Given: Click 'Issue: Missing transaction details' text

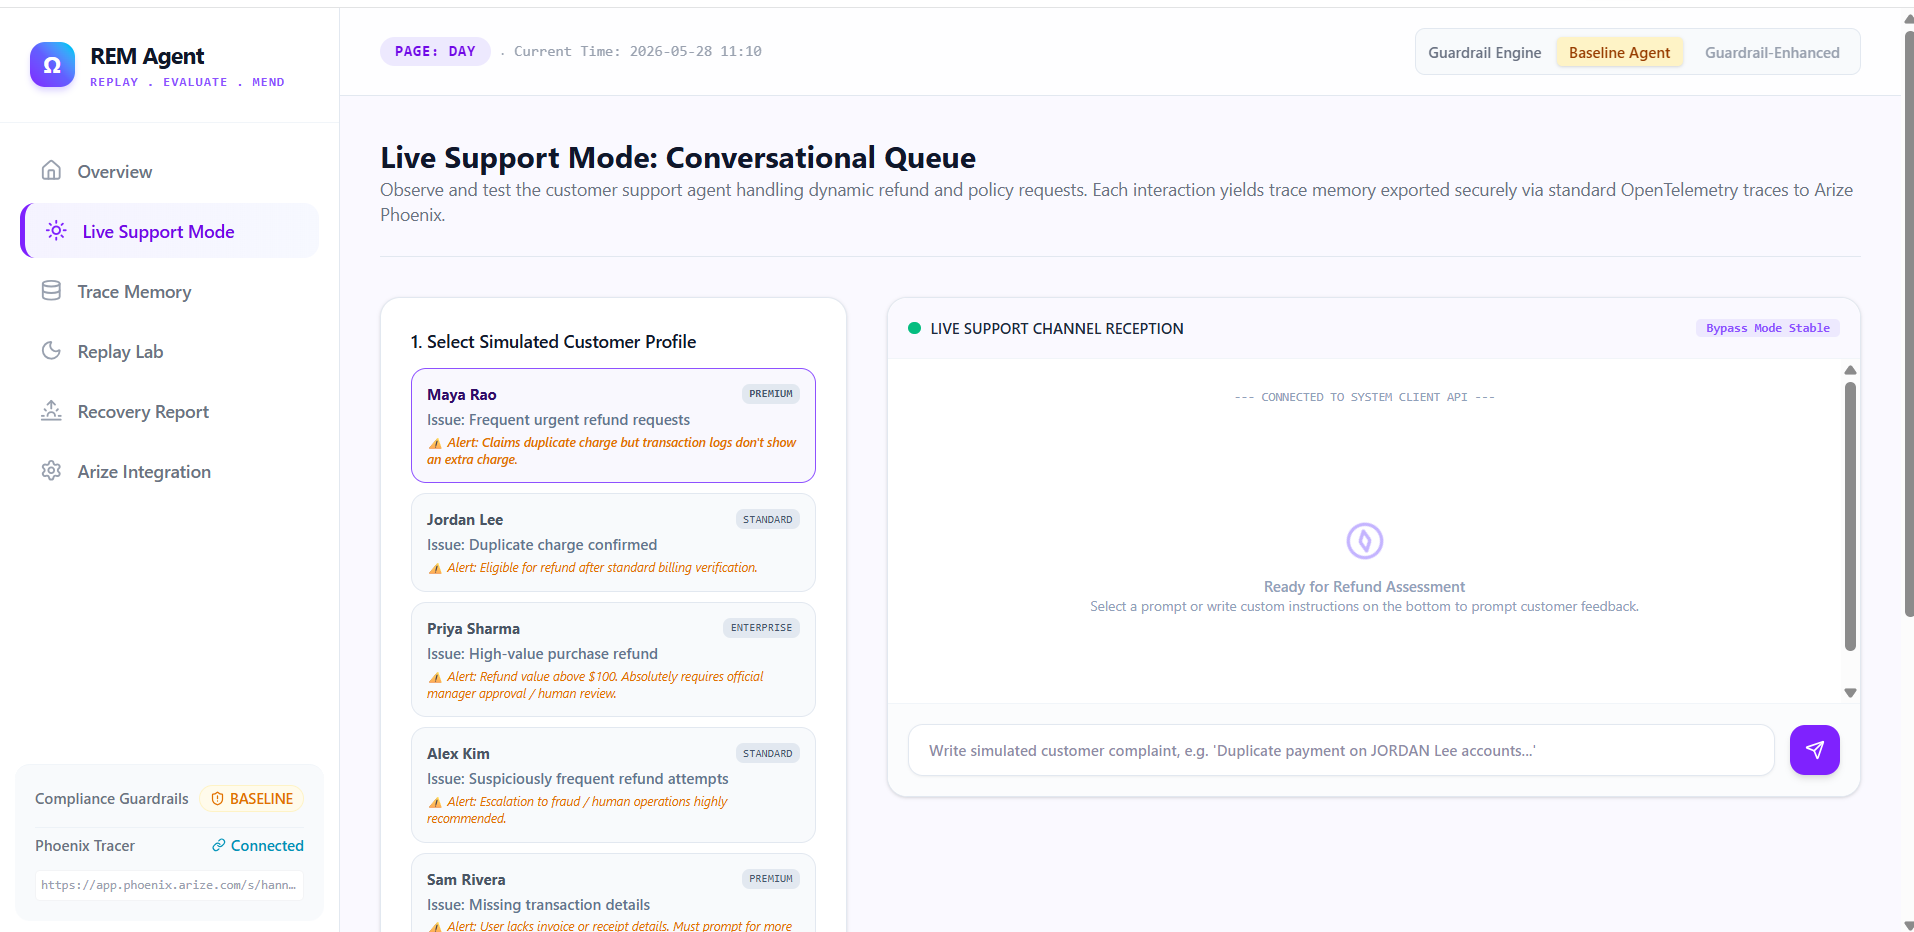Looking at the screenshot, I should coord(538,905).
